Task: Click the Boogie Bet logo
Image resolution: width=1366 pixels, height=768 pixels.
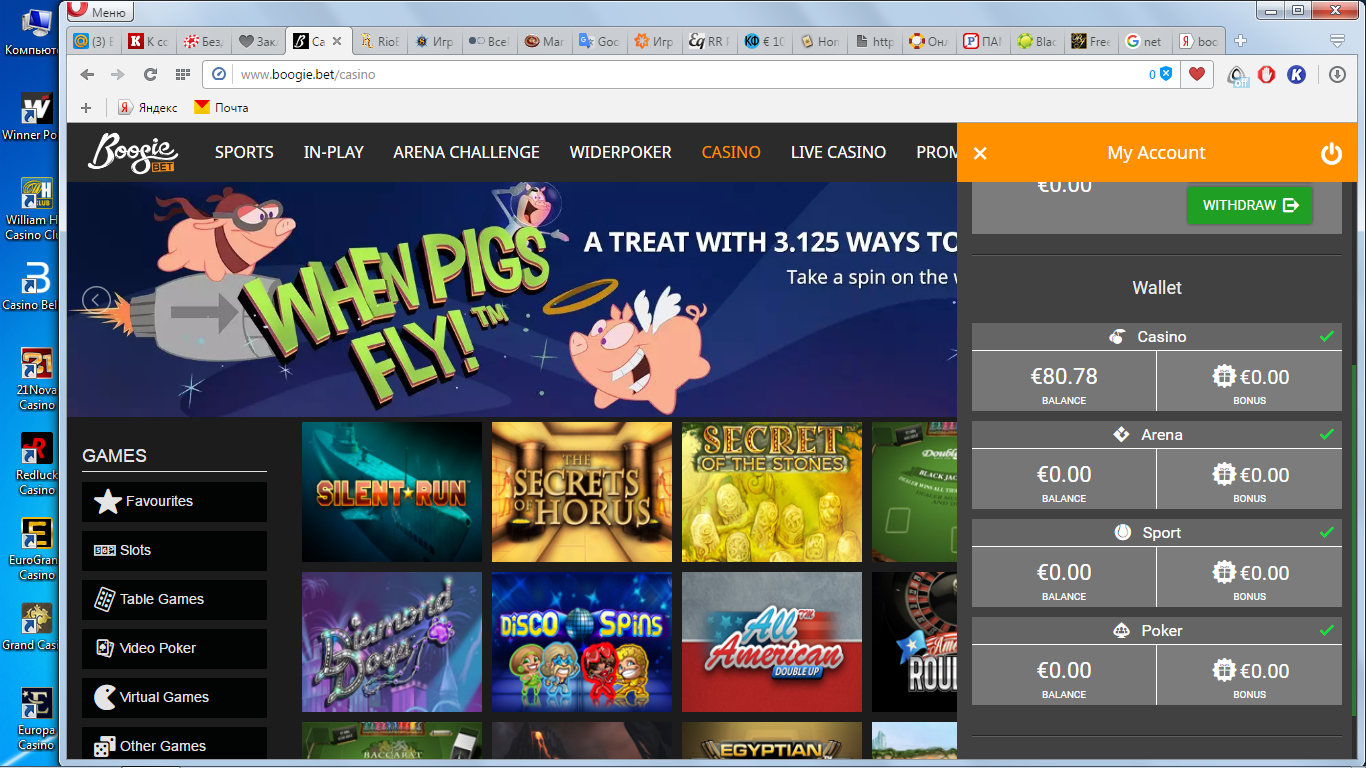Action: click(131, 152)
